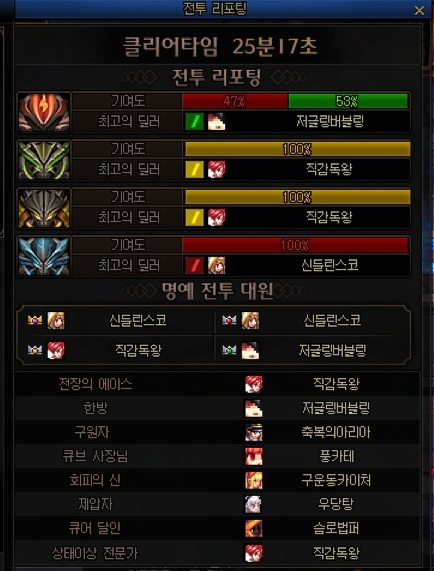Click 풍카테's character portrait
Screen dimensions: 434x571
[253, 456]
